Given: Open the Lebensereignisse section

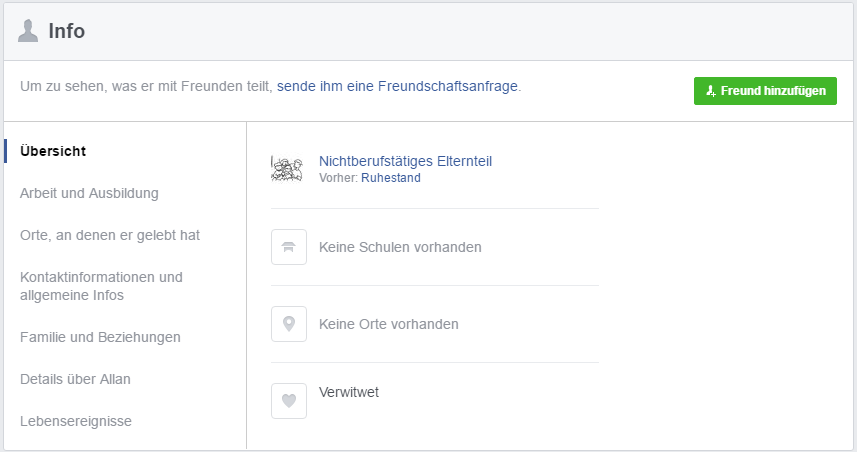Looking at the screenshot, I should pos(76,421).
